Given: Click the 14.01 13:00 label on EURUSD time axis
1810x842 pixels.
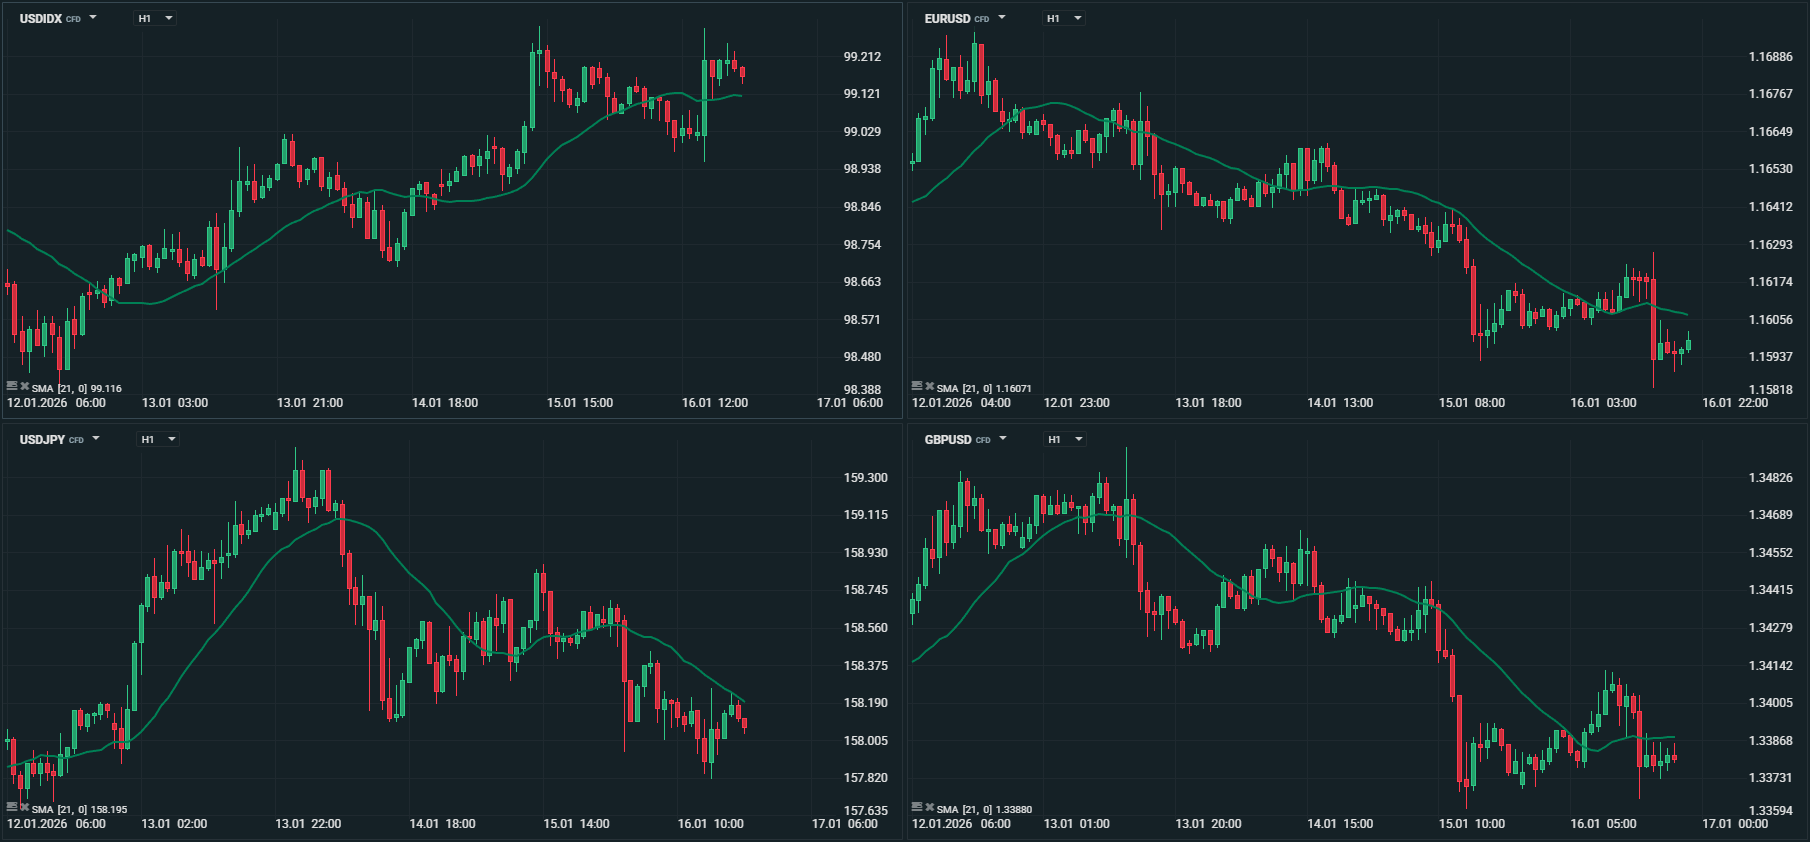Looking at the screenshot, I should [x=1339, y=403].
